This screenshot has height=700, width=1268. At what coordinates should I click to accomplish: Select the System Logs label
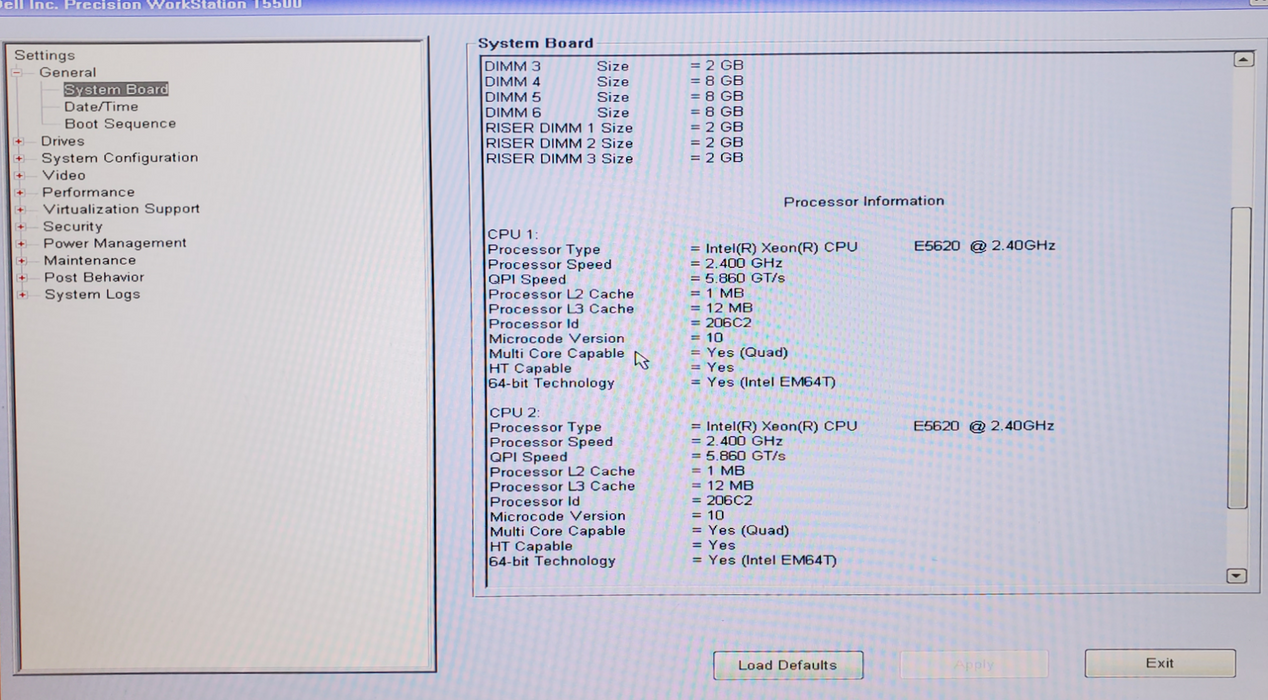(92, 294)
